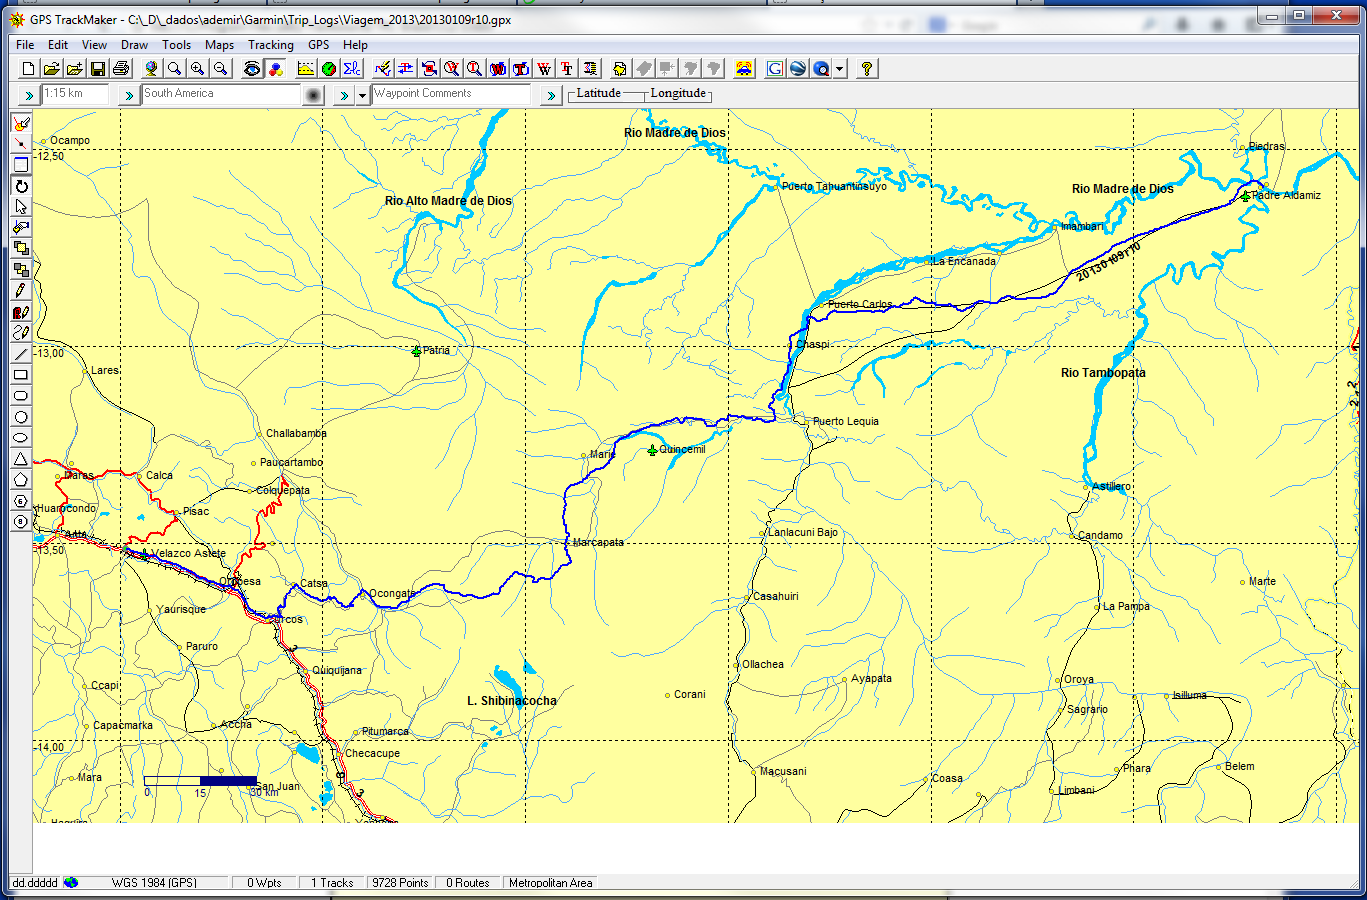Select the Zoom Out magnifier tool
1367x900 pixels.
click(221, 69)
